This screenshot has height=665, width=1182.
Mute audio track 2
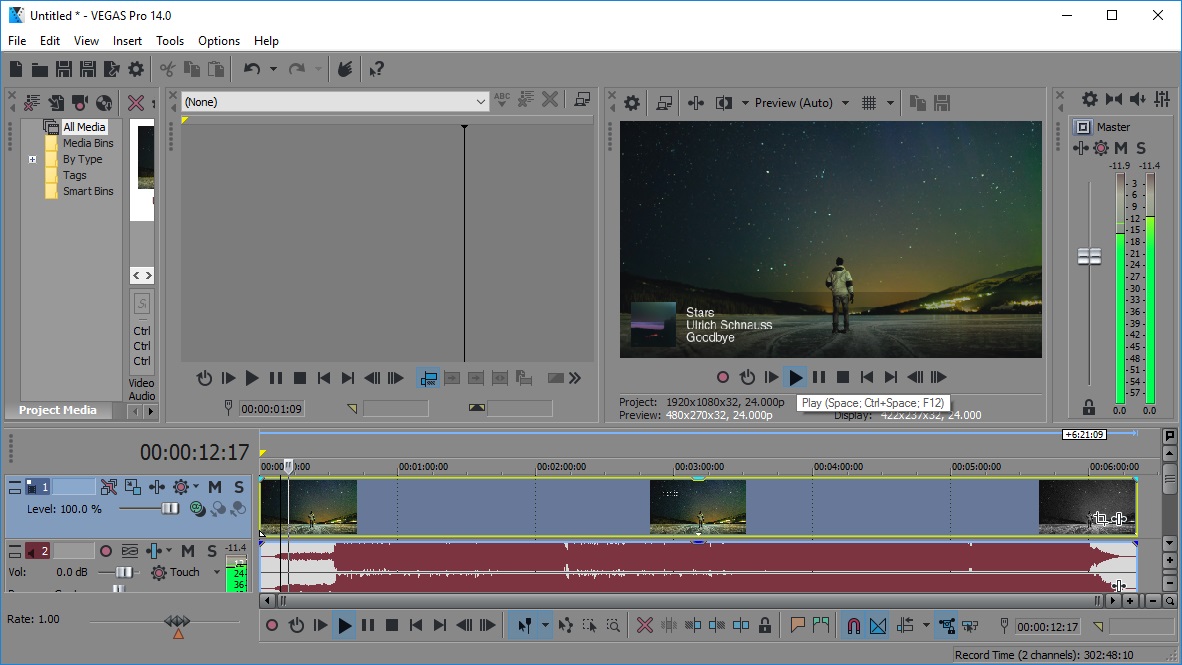point(188,551)
